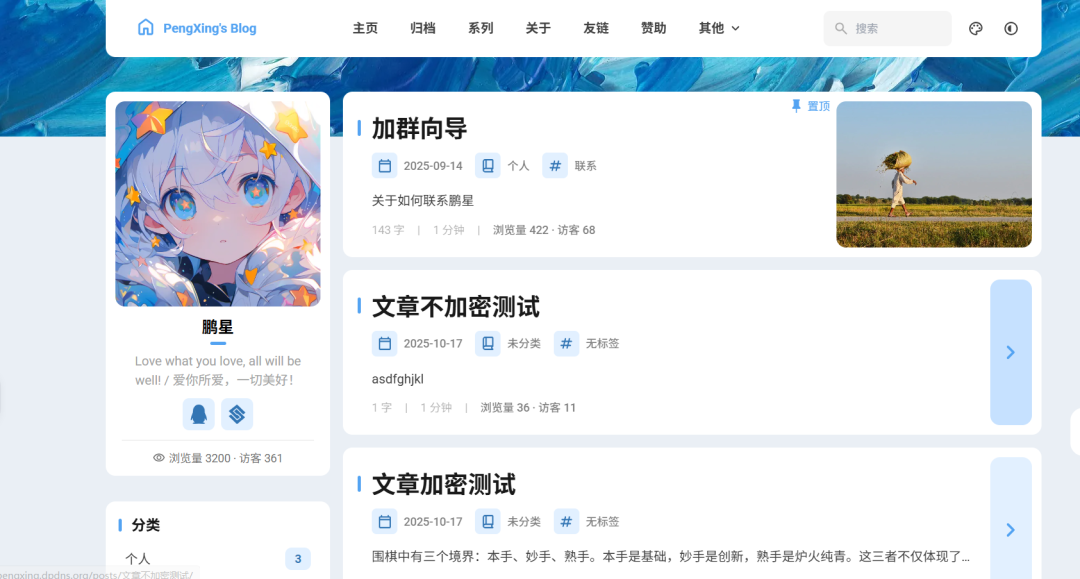Click the QQ penguin icon in profile

click(198, 414)
